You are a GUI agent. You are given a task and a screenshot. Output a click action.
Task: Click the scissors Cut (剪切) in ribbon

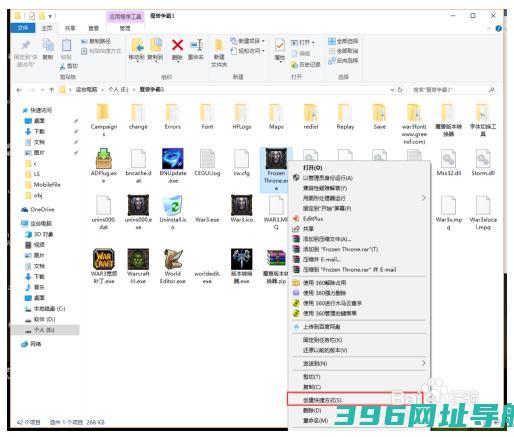(x=68, y=66)
